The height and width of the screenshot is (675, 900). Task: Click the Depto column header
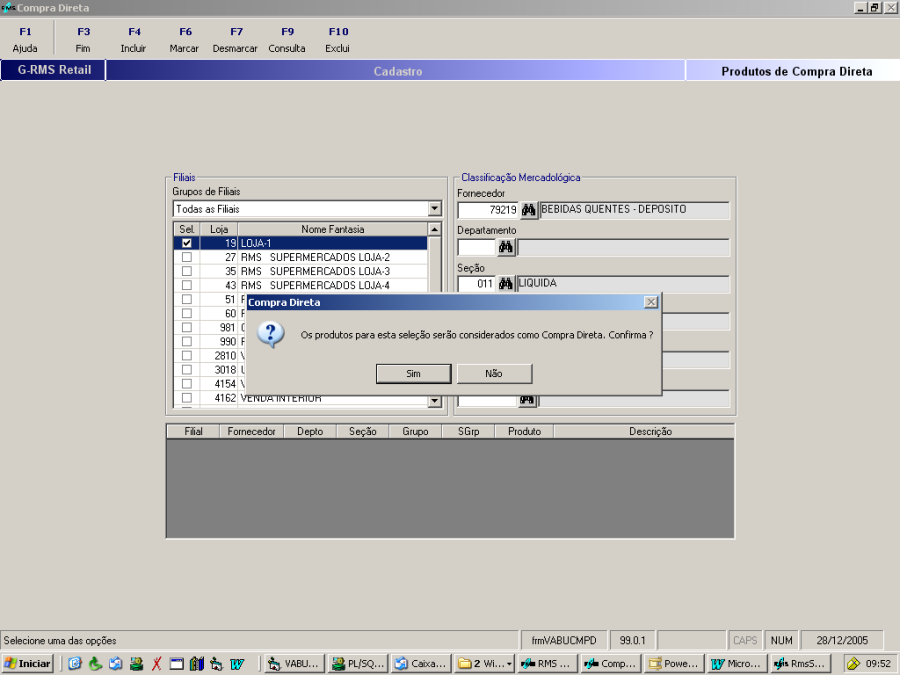click(310, 432)
